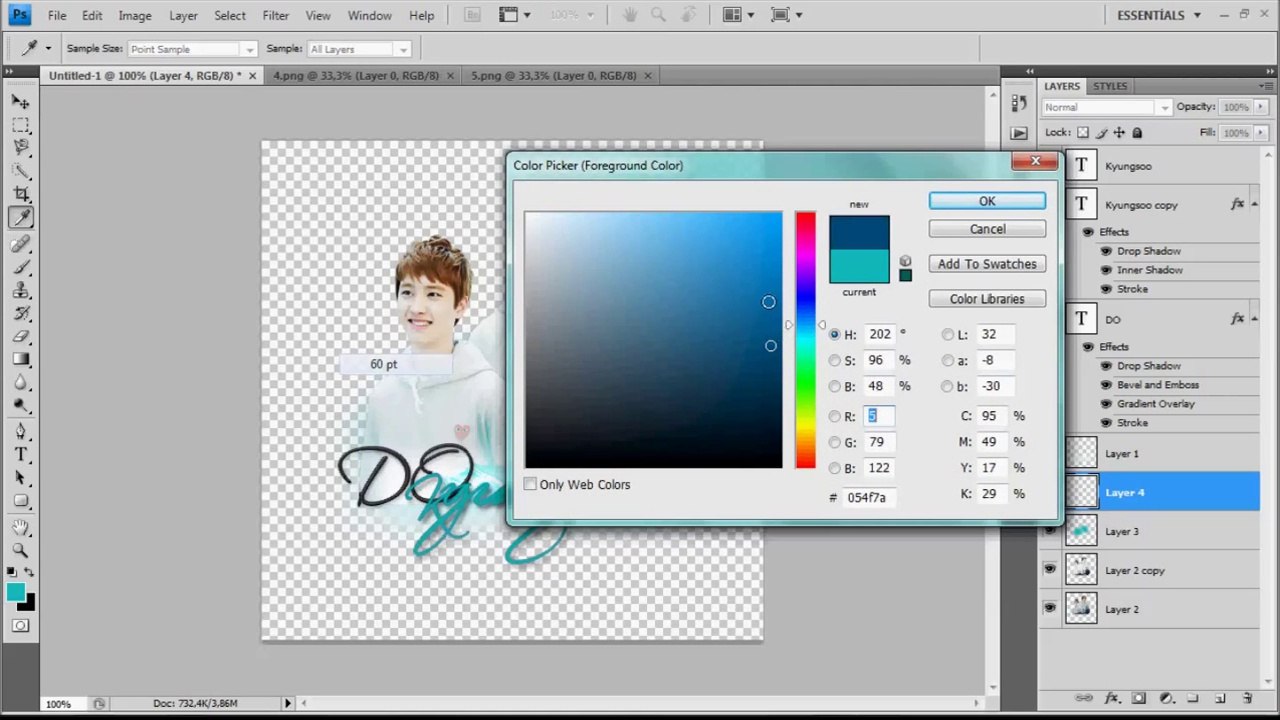
Task: Open Opacity slider arrow
Action: 1260,107
